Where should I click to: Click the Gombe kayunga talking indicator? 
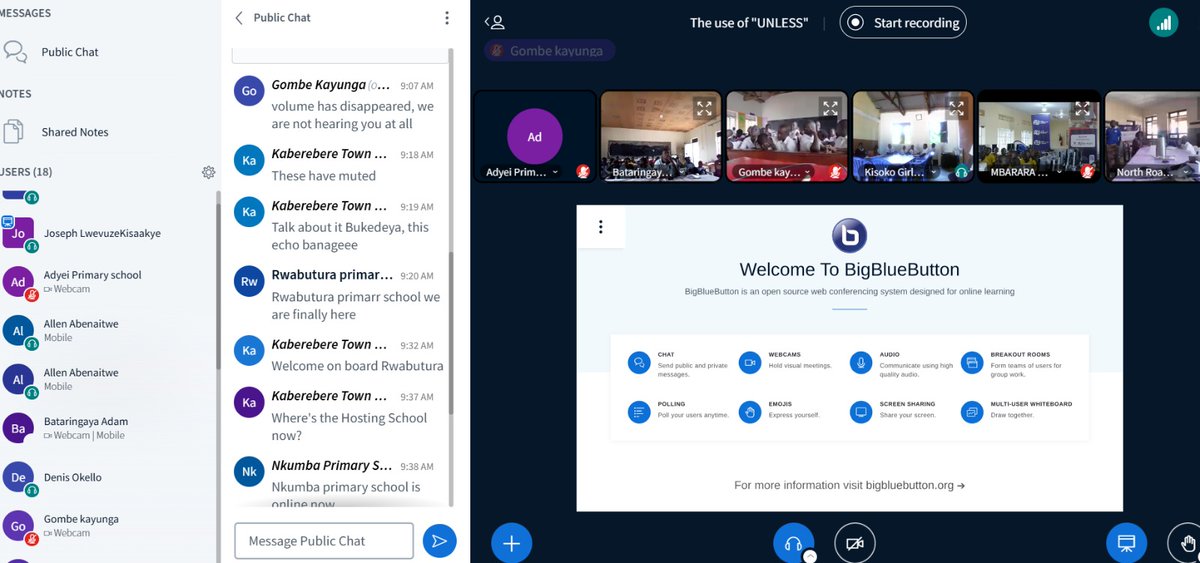[549, 50]
